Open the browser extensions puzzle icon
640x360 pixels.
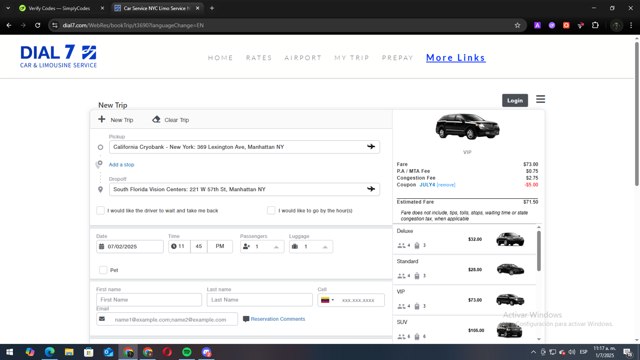tap(595, 25)
